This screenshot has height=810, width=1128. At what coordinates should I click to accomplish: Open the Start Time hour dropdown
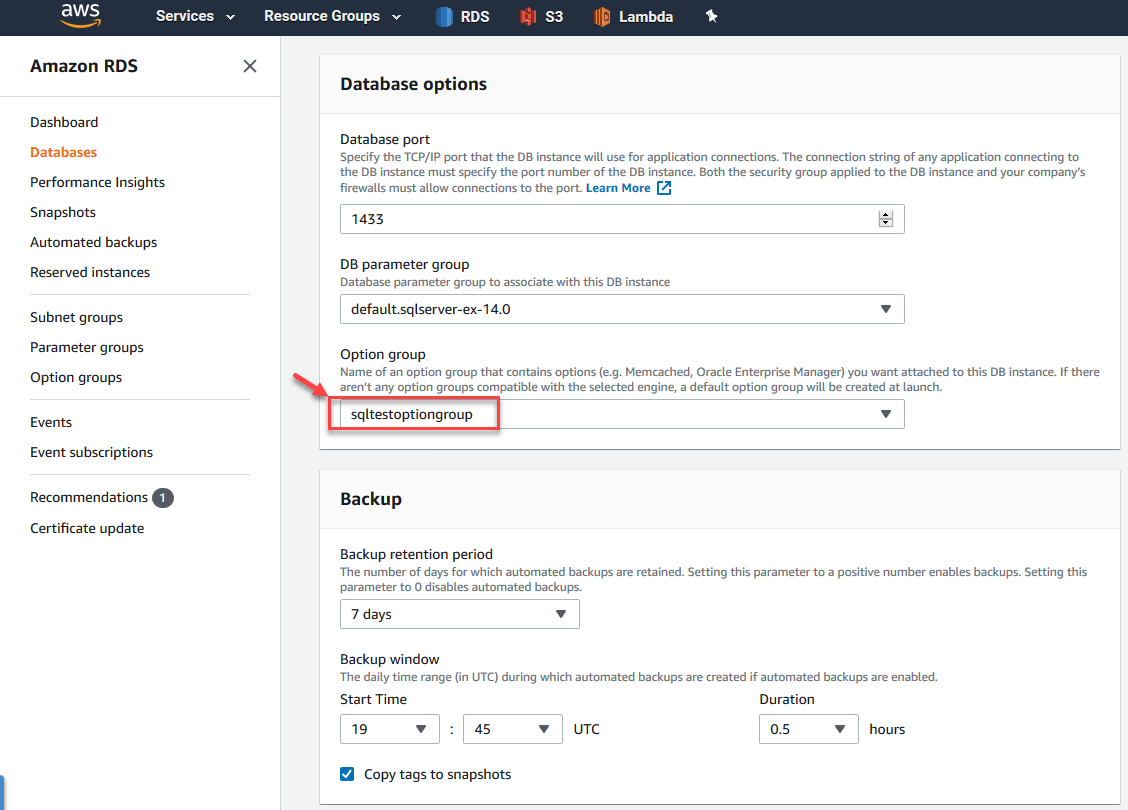coord(389,729)
